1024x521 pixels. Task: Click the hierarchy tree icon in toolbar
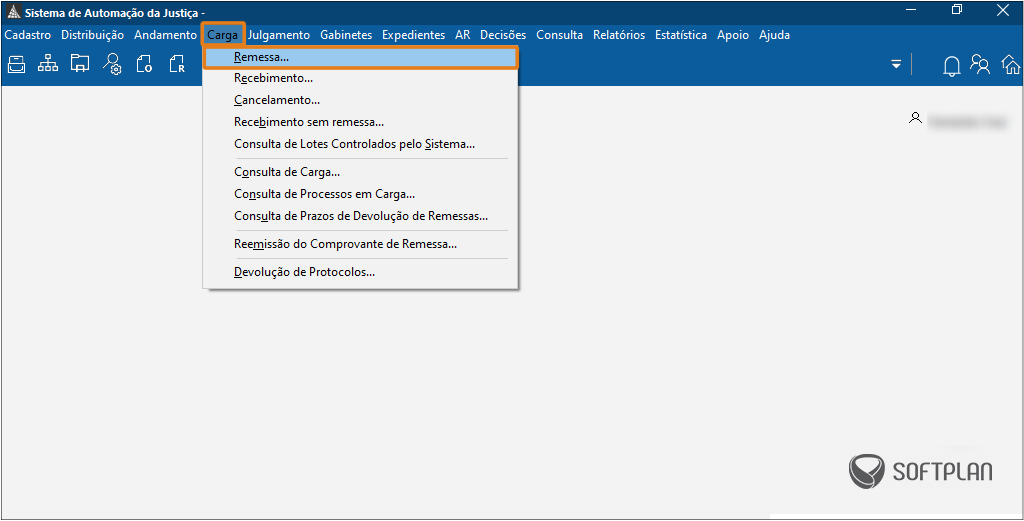click(x=48, y=63)
